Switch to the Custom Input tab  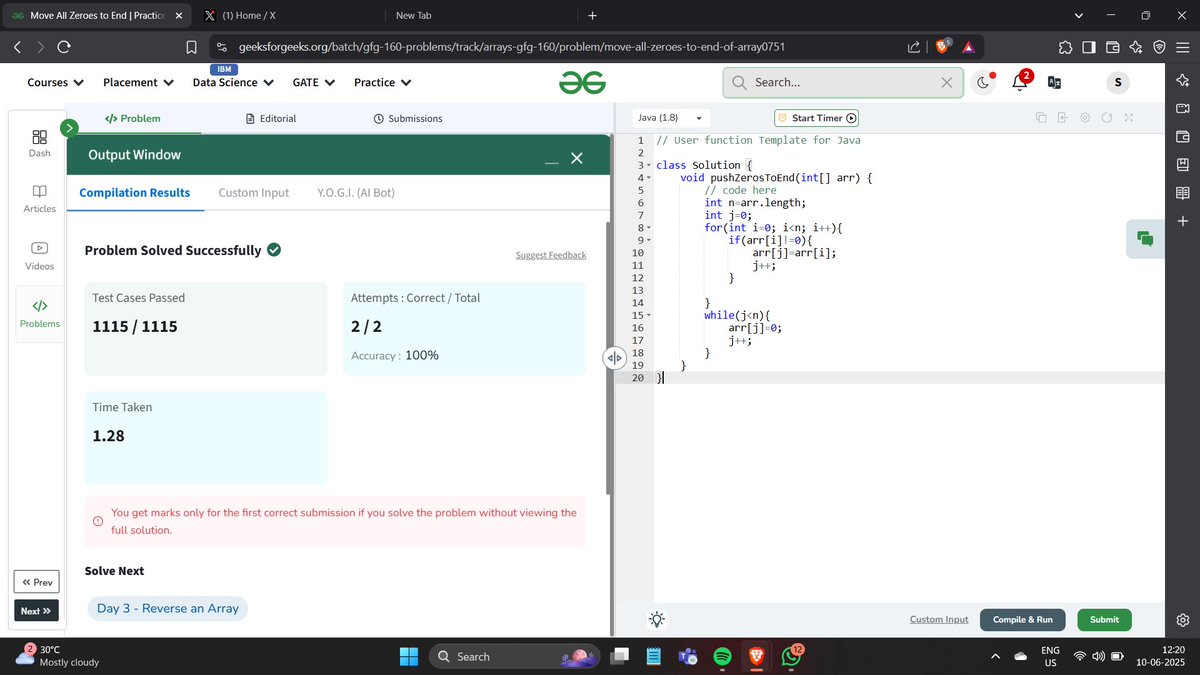tap(253, 192)
